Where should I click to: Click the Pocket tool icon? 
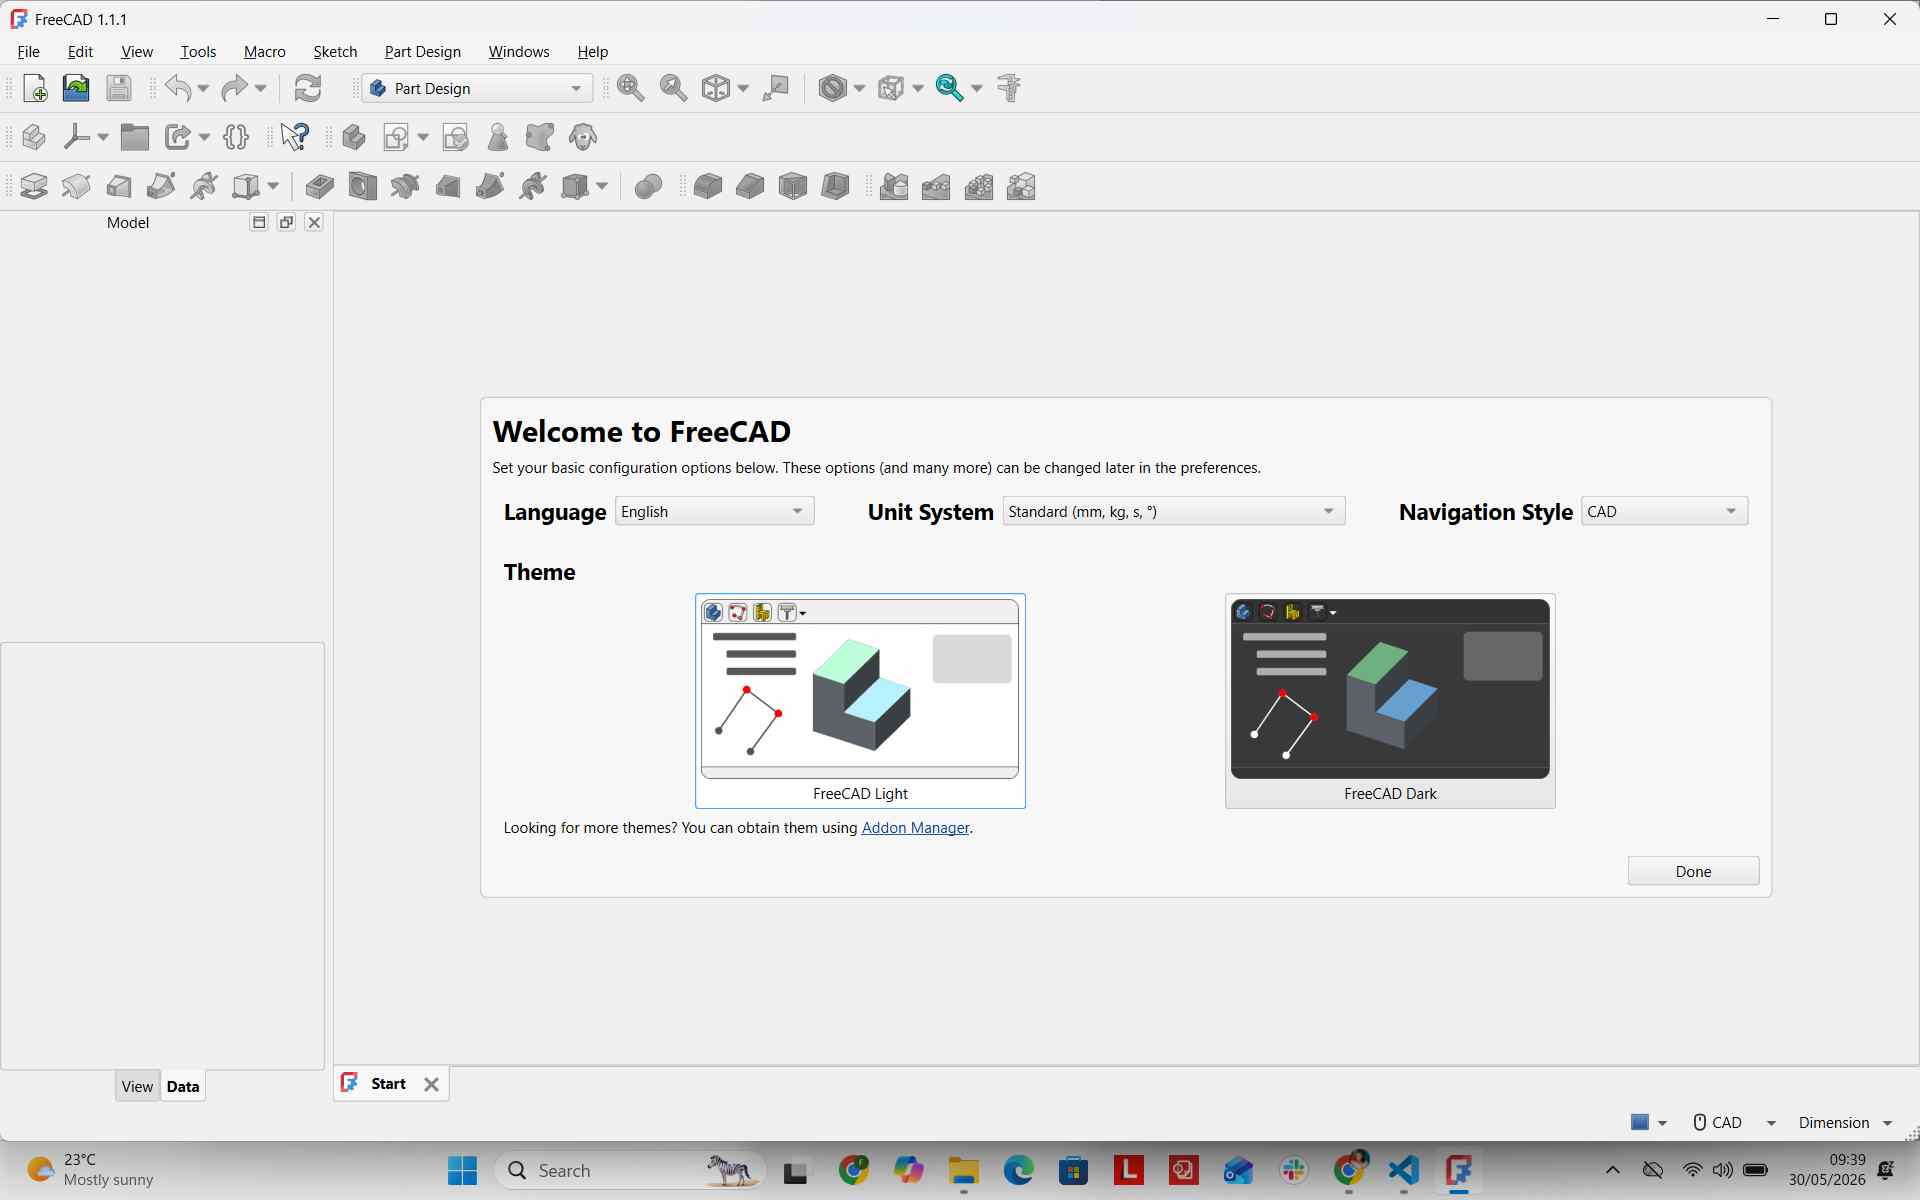tap(320, 187)
